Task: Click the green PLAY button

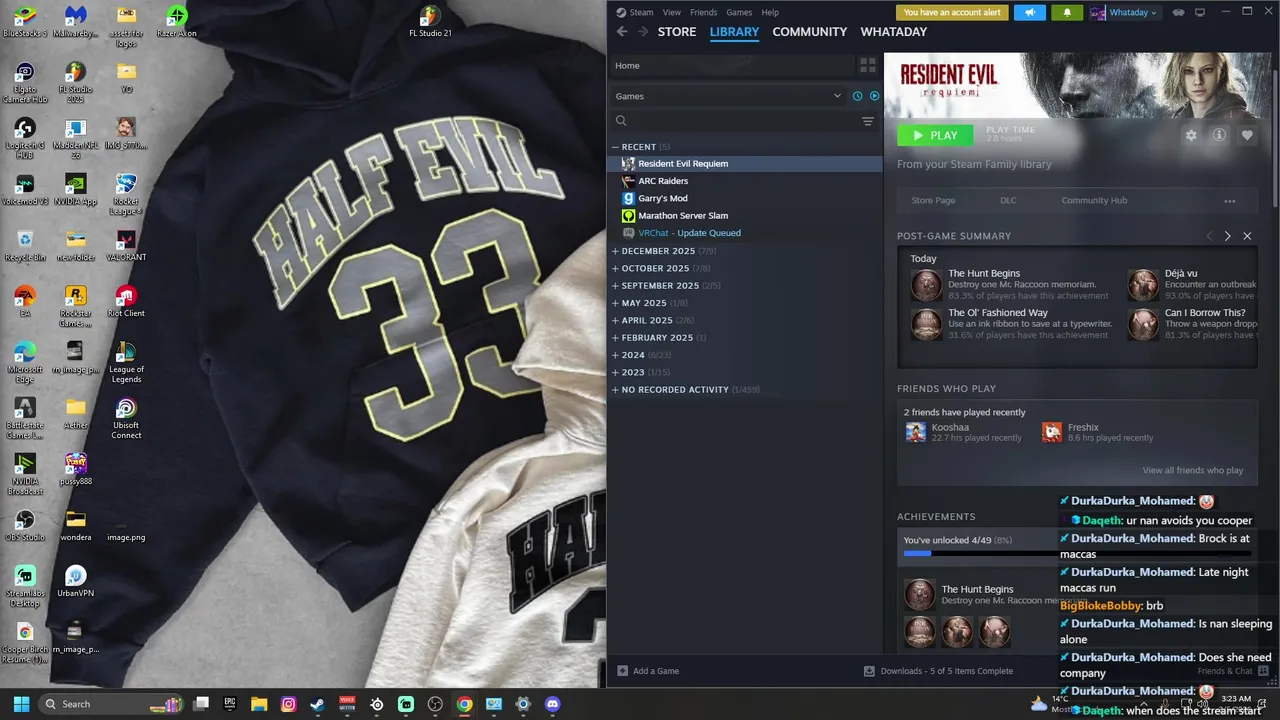Action: point(935,135)
